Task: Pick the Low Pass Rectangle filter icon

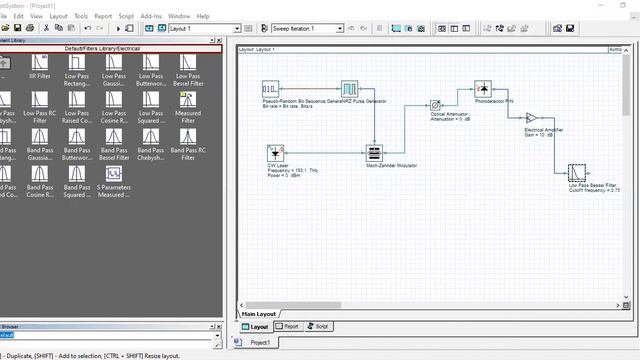Action: point(77,62)
